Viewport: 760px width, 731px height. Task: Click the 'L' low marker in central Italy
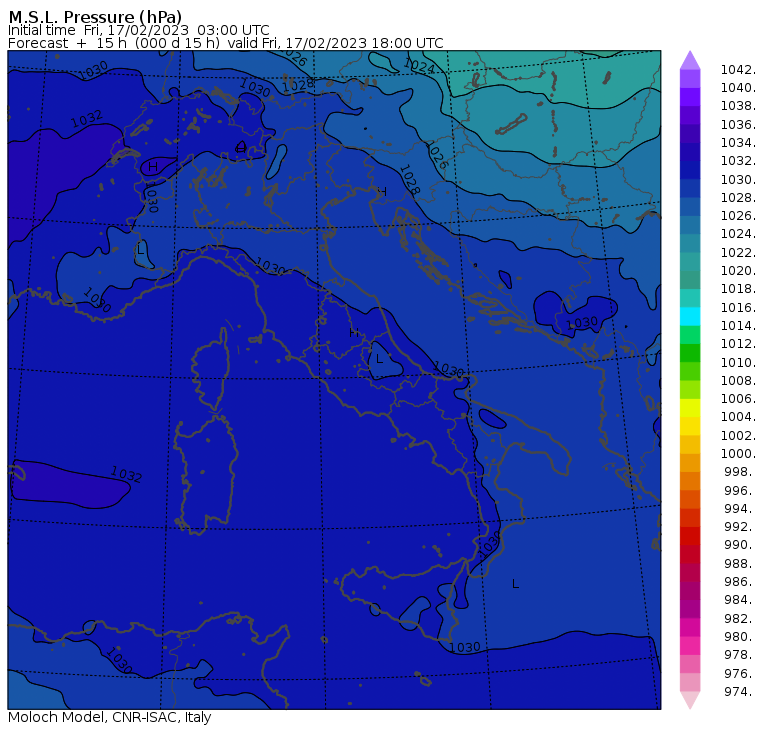tap(380, 359)
